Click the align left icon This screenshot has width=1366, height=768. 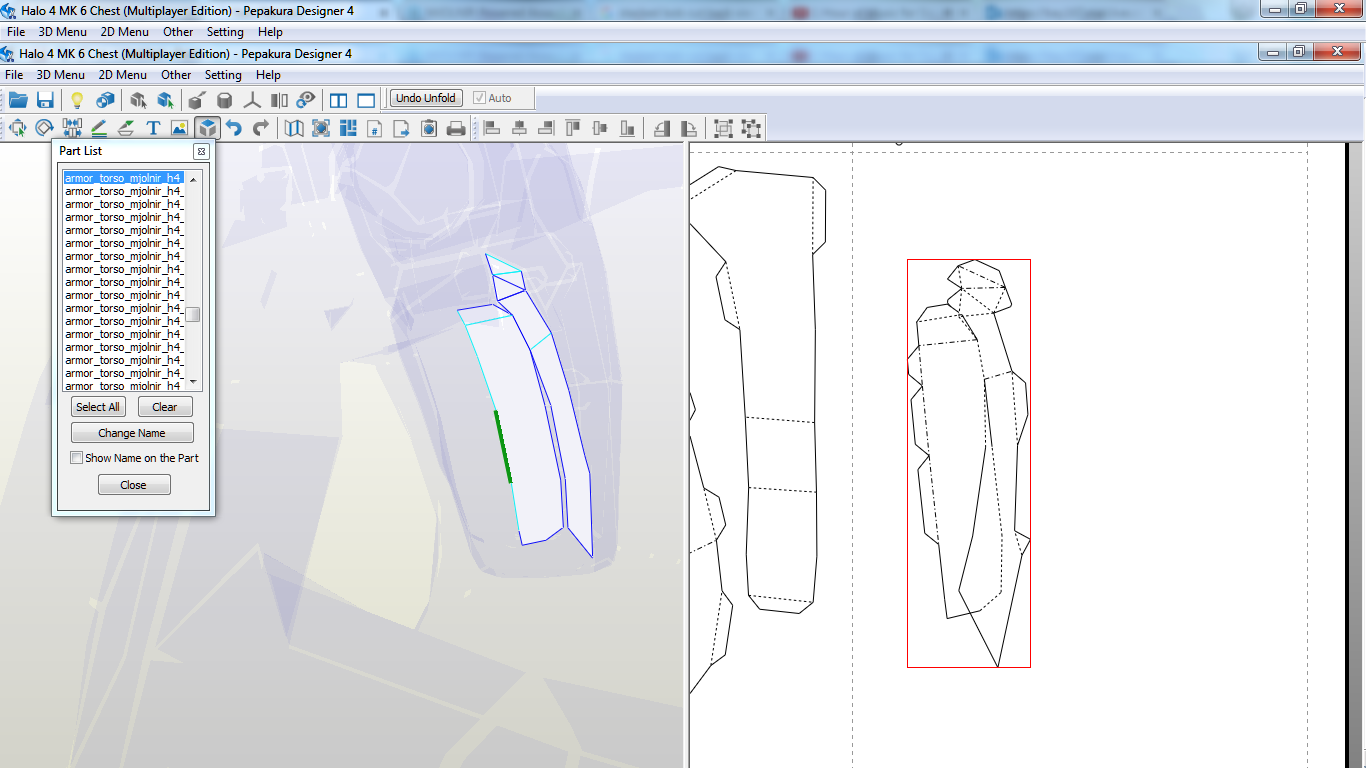pyautogui.click(x=492, y=128)
